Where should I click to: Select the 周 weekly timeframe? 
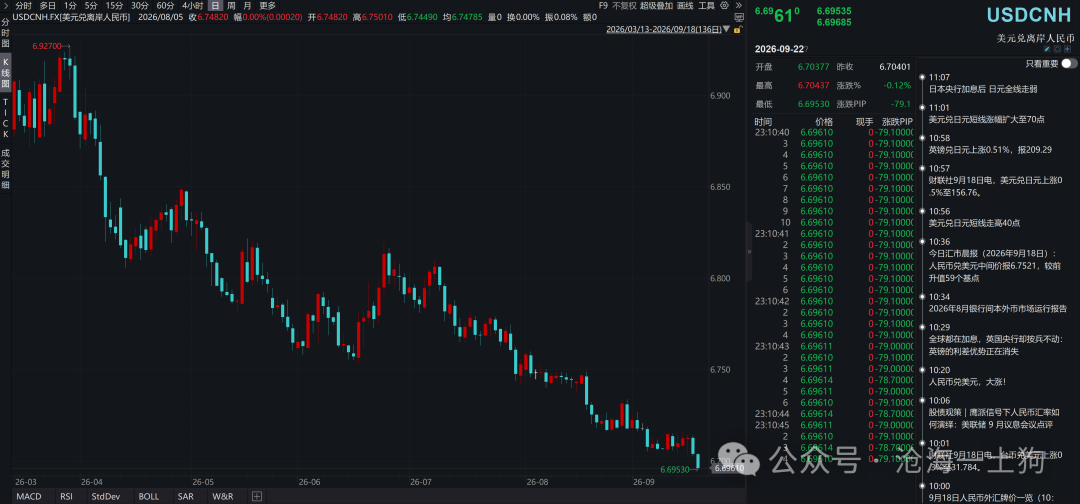(x=231, y=5)
